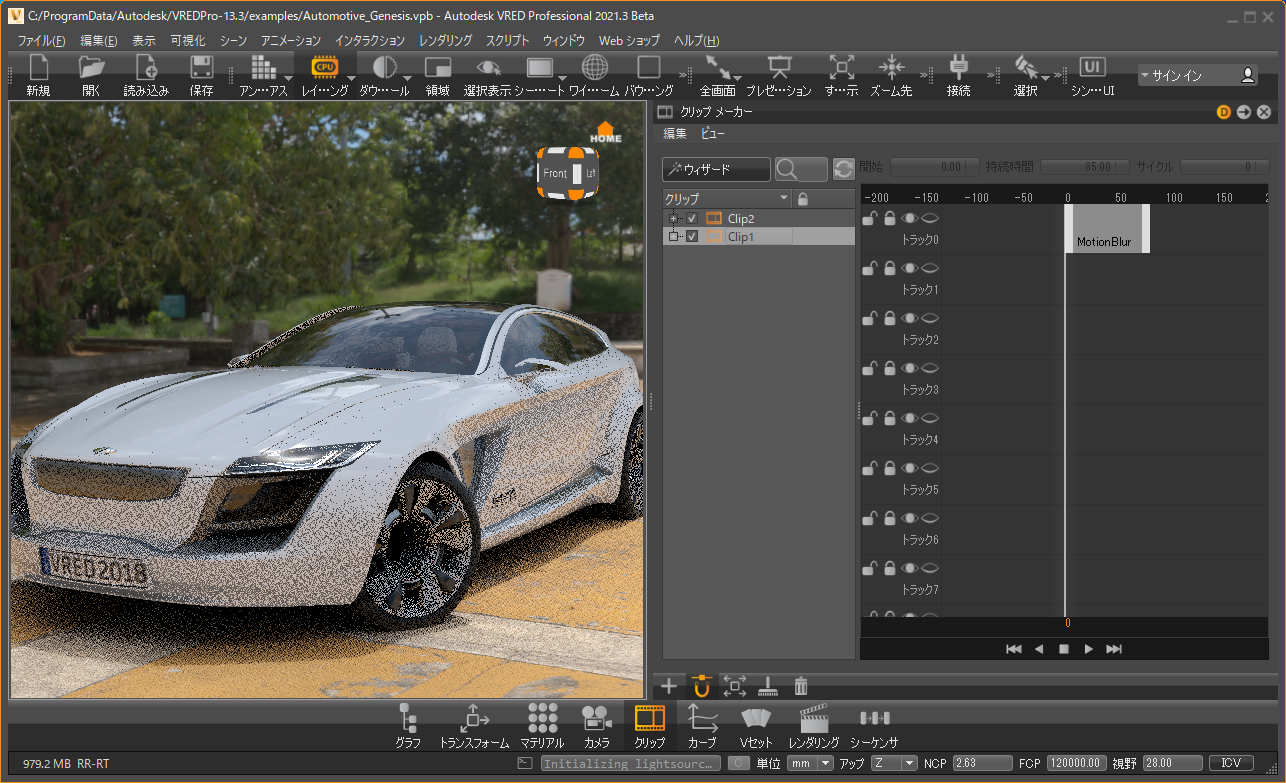Open the Rendering menu
The height and width of the screenshot is (783, 1286).
coord(445,41)
